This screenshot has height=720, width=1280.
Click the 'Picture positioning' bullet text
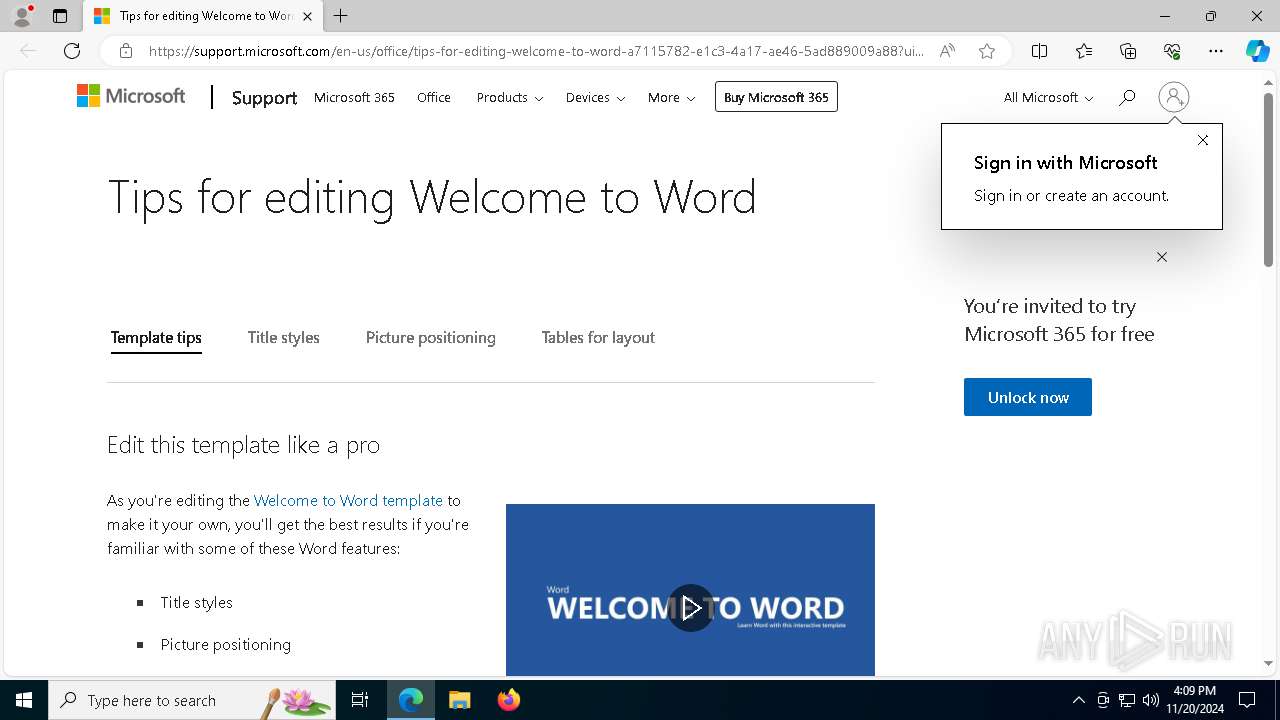[x=226, y=645]
